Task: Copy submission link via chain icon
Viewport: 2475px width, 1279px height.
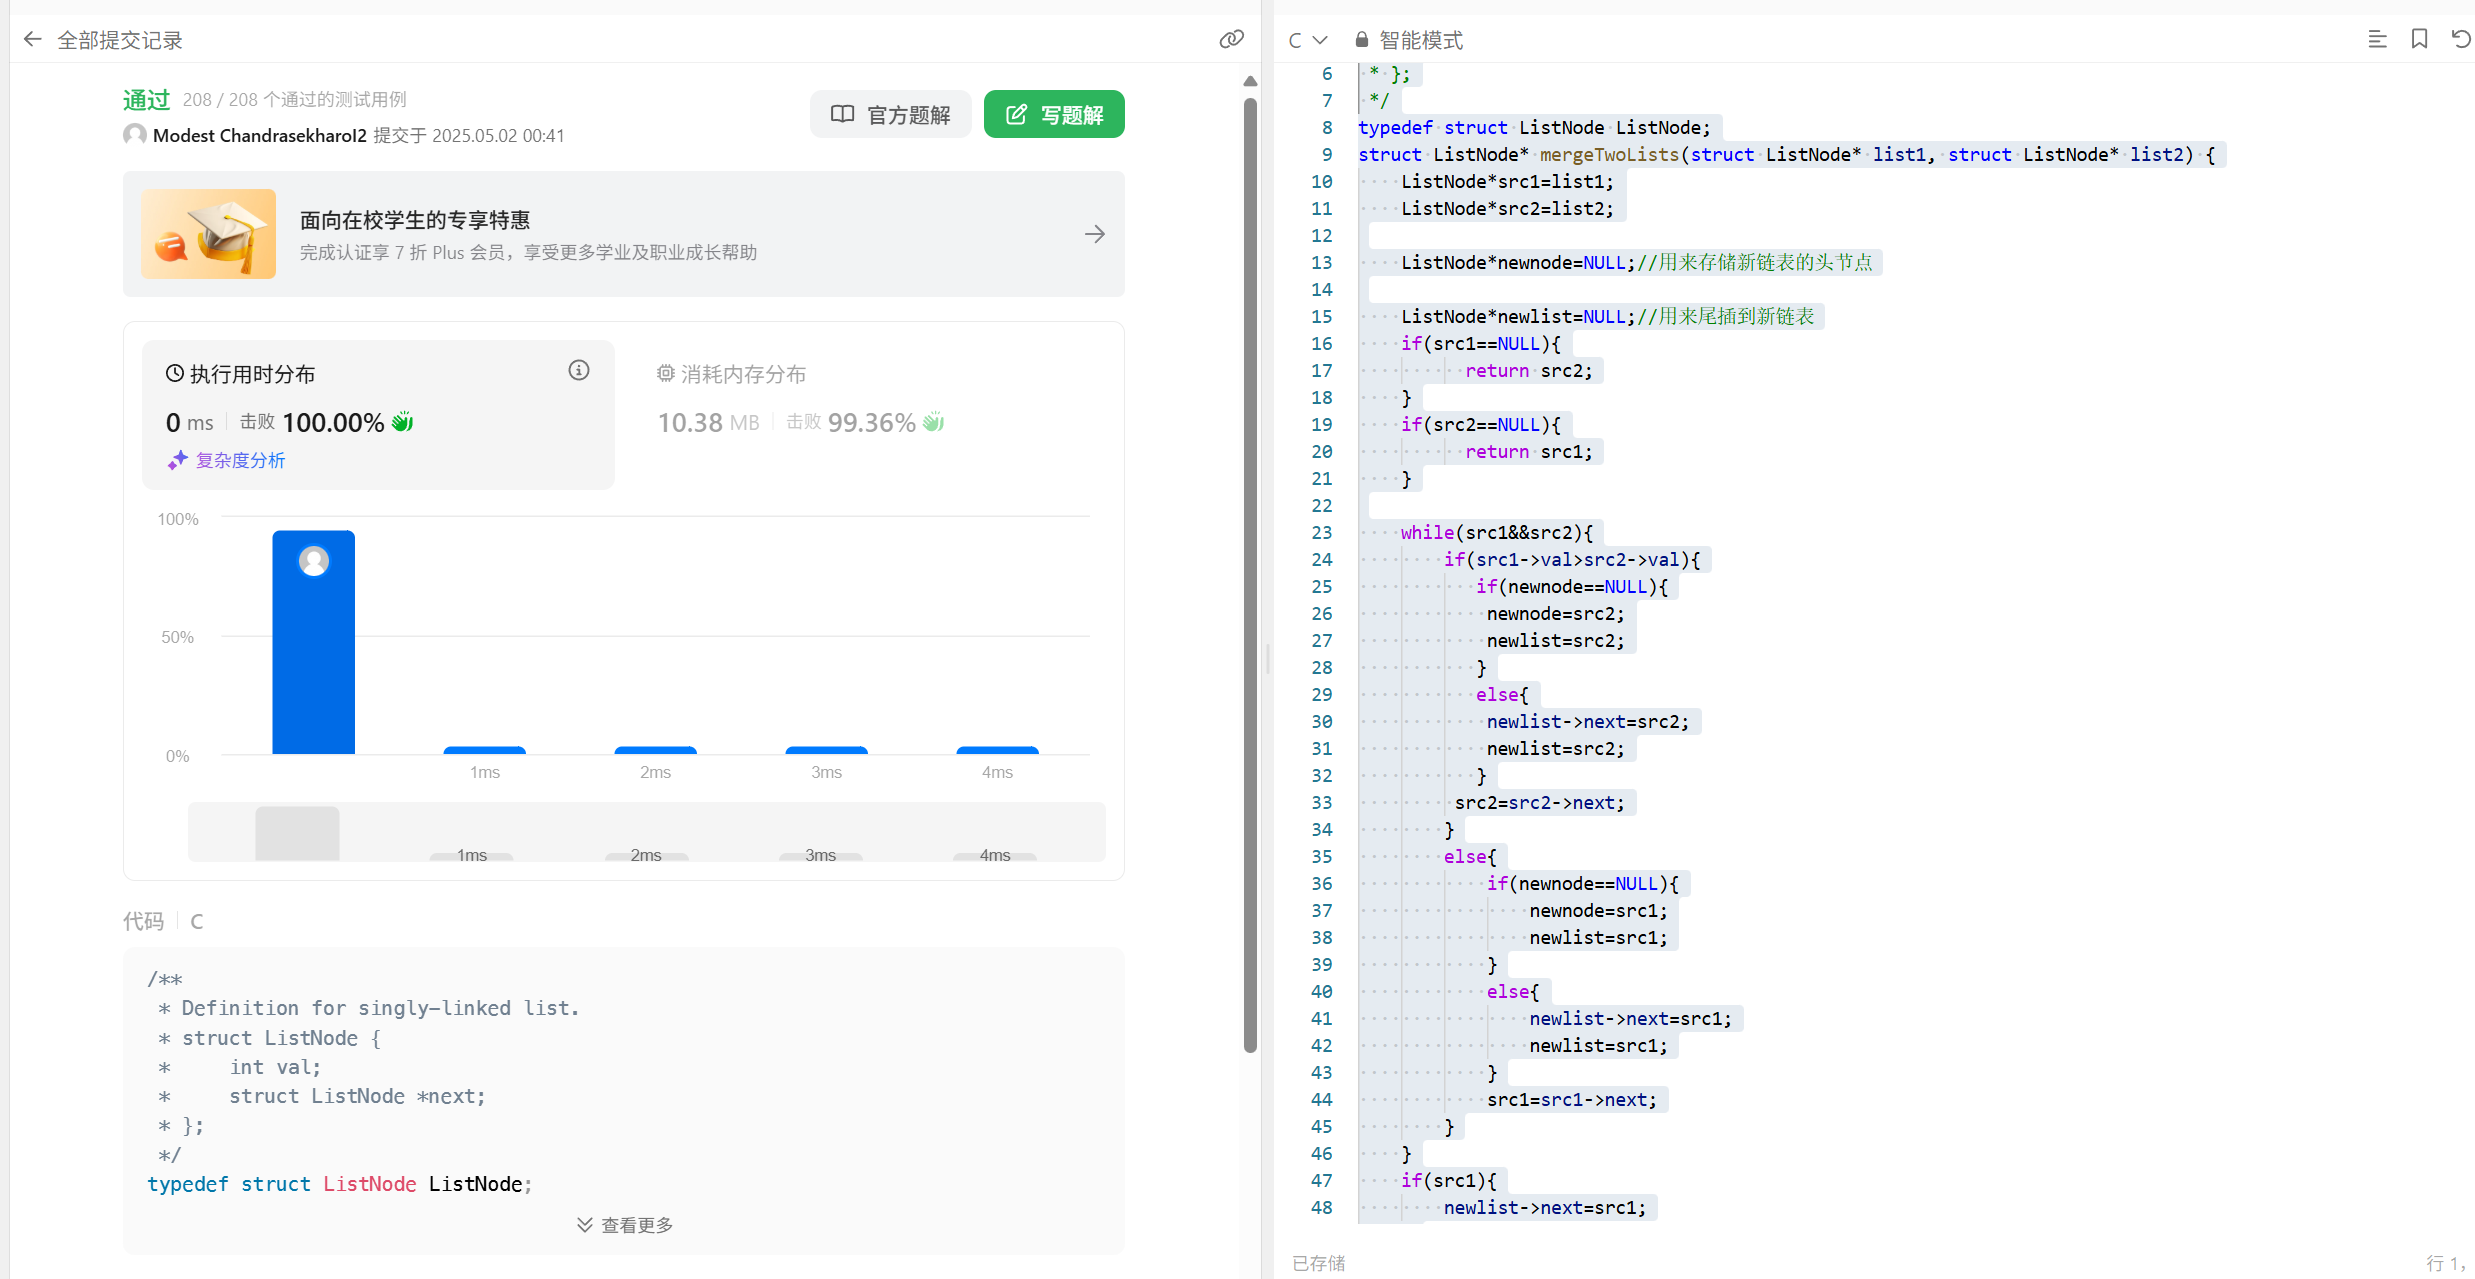Action: point(1231,39)
